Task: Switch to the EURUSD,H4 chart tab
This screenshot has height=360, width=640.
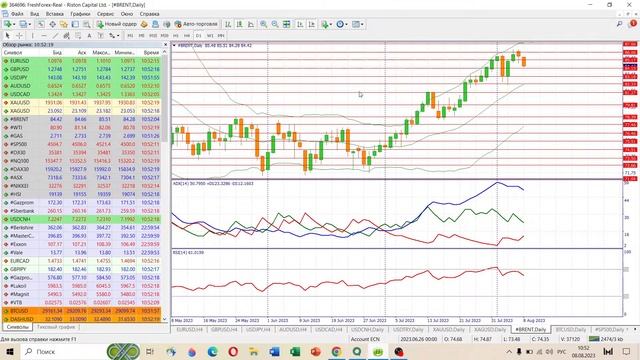Action: tap(189, 329)
